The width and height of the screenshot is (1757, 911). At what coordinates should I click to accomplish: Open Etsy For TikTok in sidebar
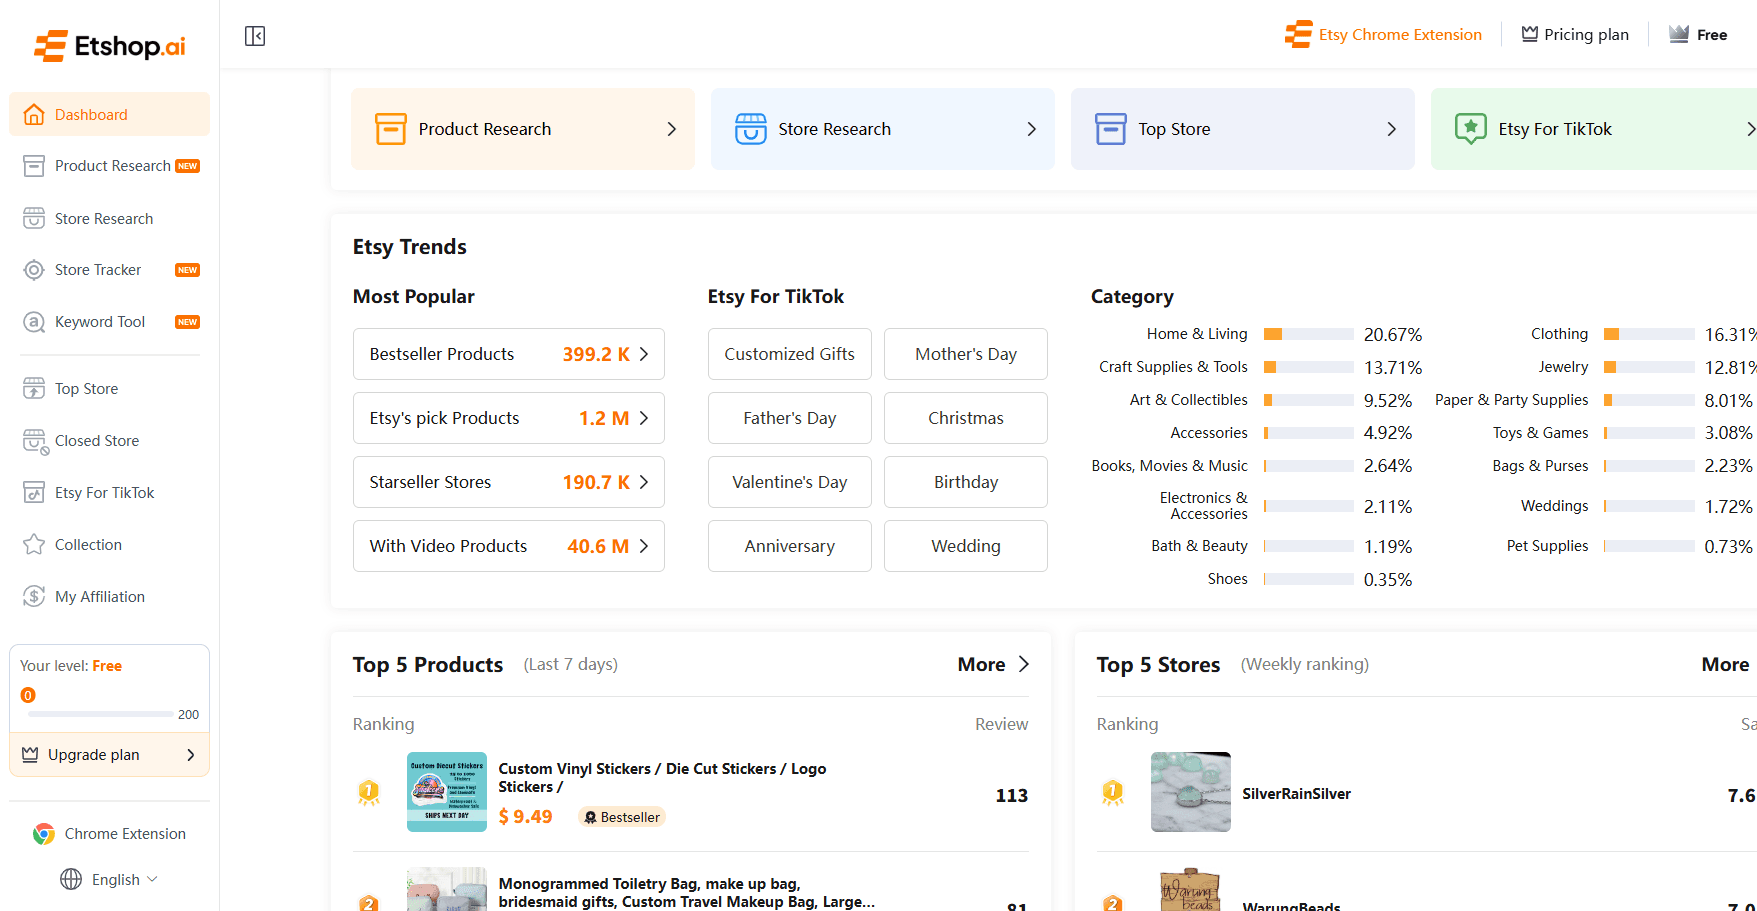click(x=104, y=492)
